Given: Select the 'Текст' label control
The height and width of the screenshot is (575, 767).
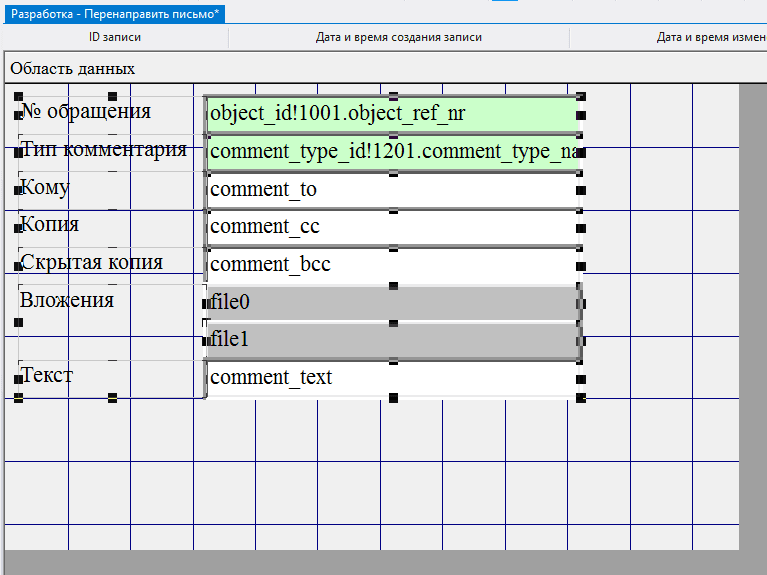Looking at the screenshot, I should pos(47,375).
